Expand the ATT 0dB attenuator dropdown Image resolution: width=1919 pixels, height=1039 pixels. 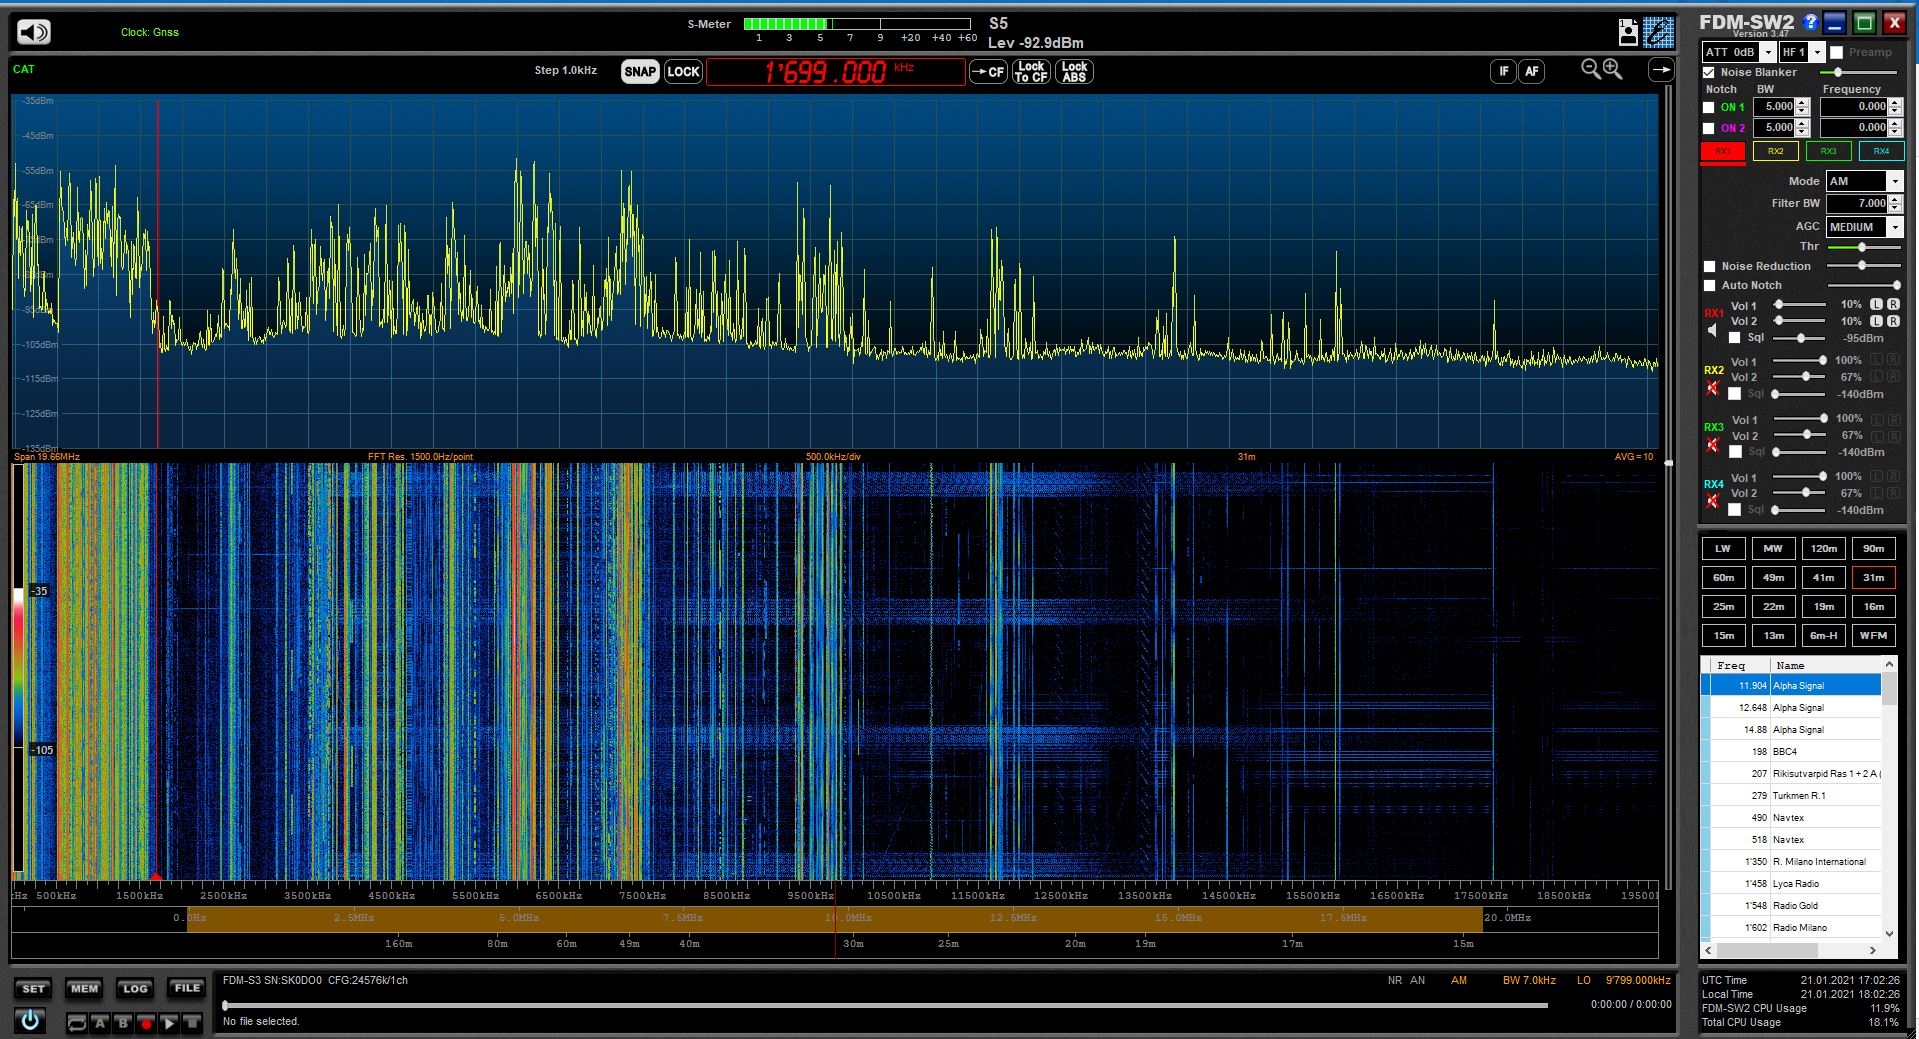(1768, 52)
